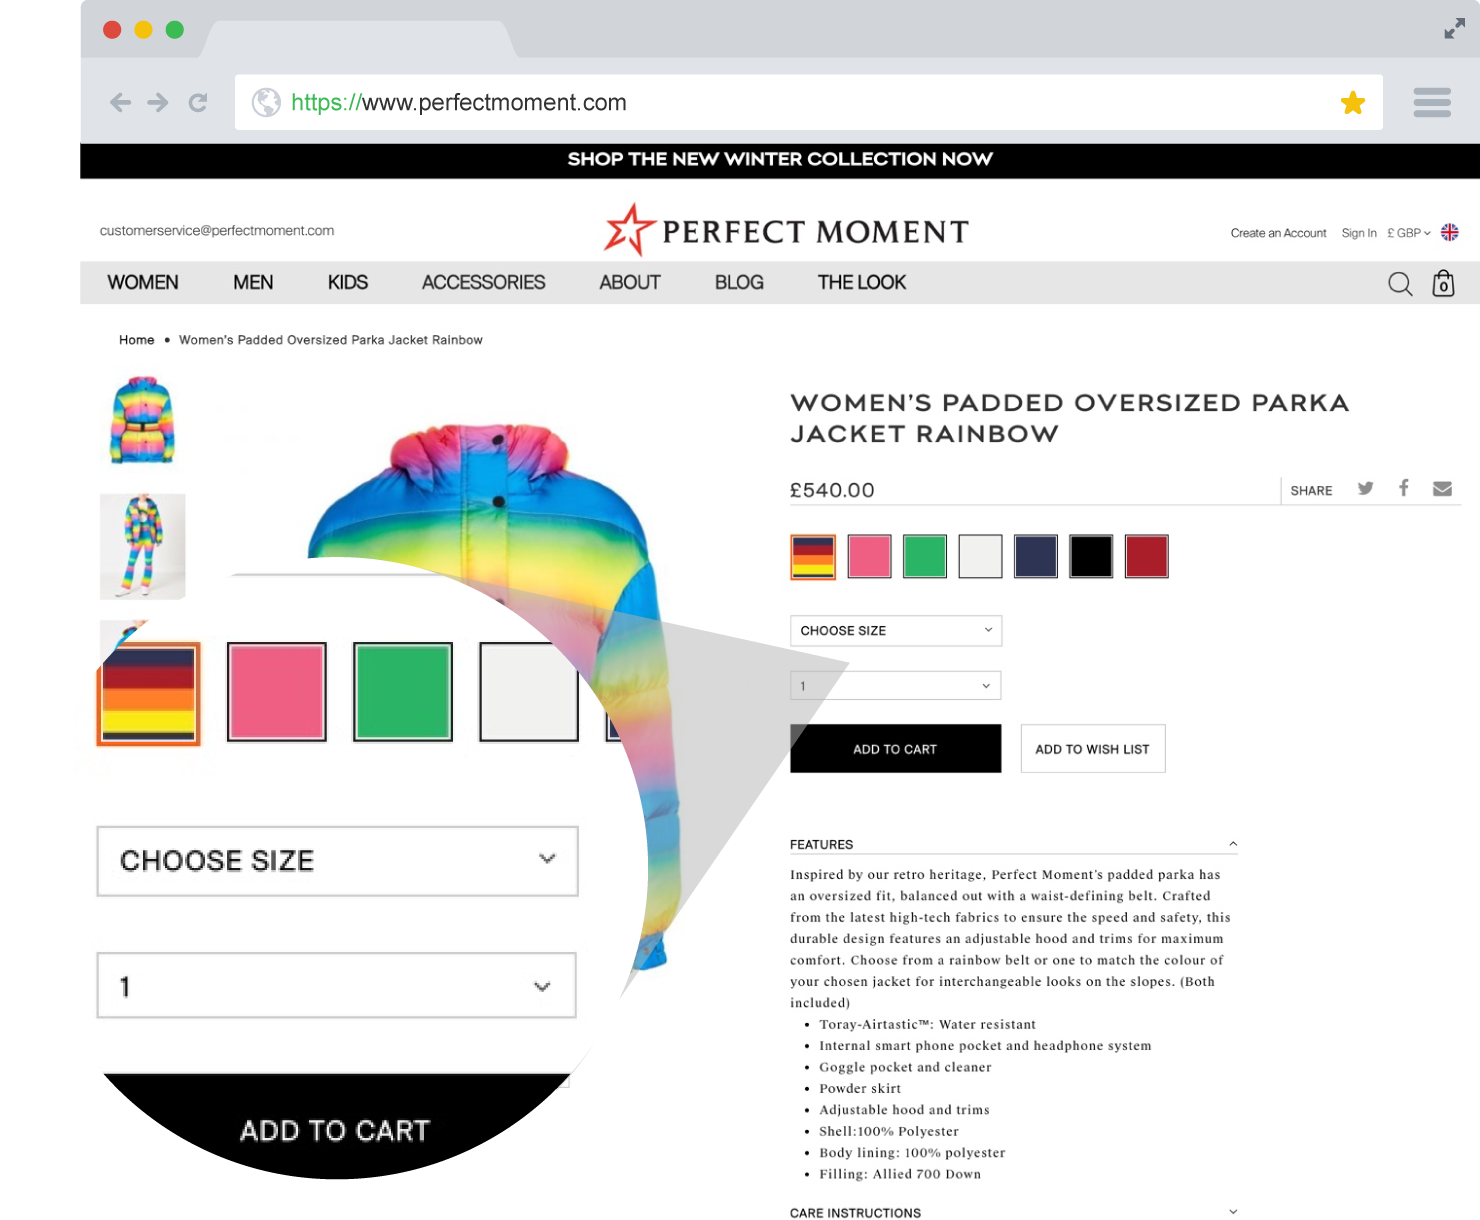
Task: Select the small rainbow stripe swatch
Action: pos(813,556)
